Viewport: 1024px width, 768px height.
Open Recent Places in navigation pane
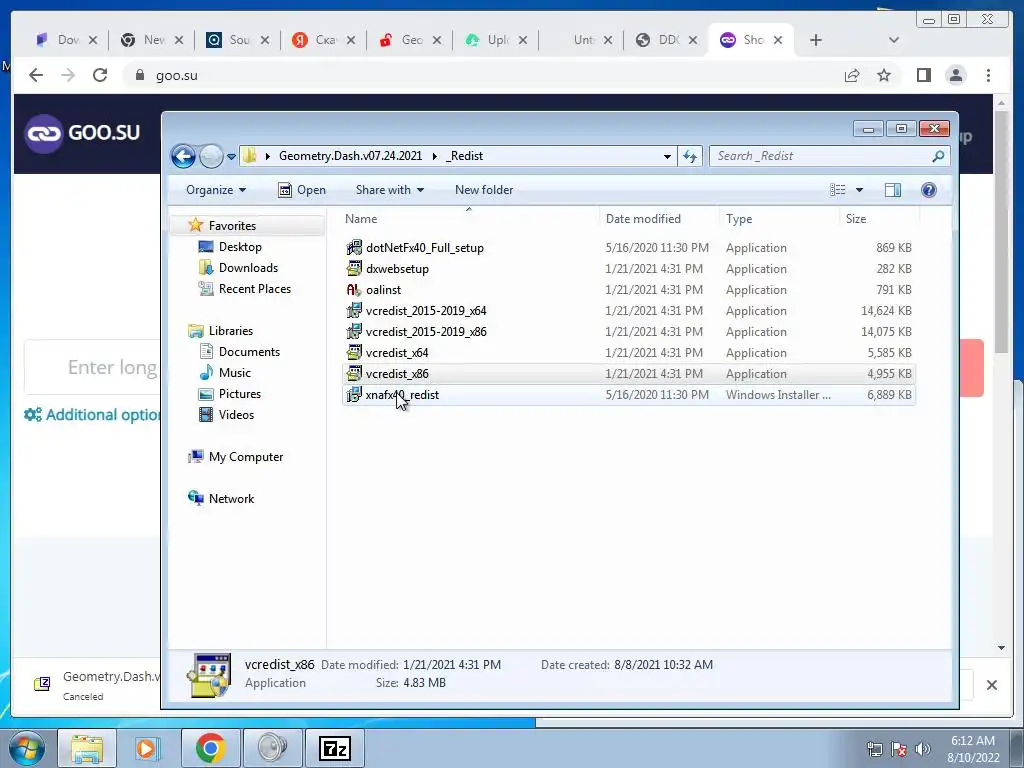pyautogui.click(x=254, y=289)
